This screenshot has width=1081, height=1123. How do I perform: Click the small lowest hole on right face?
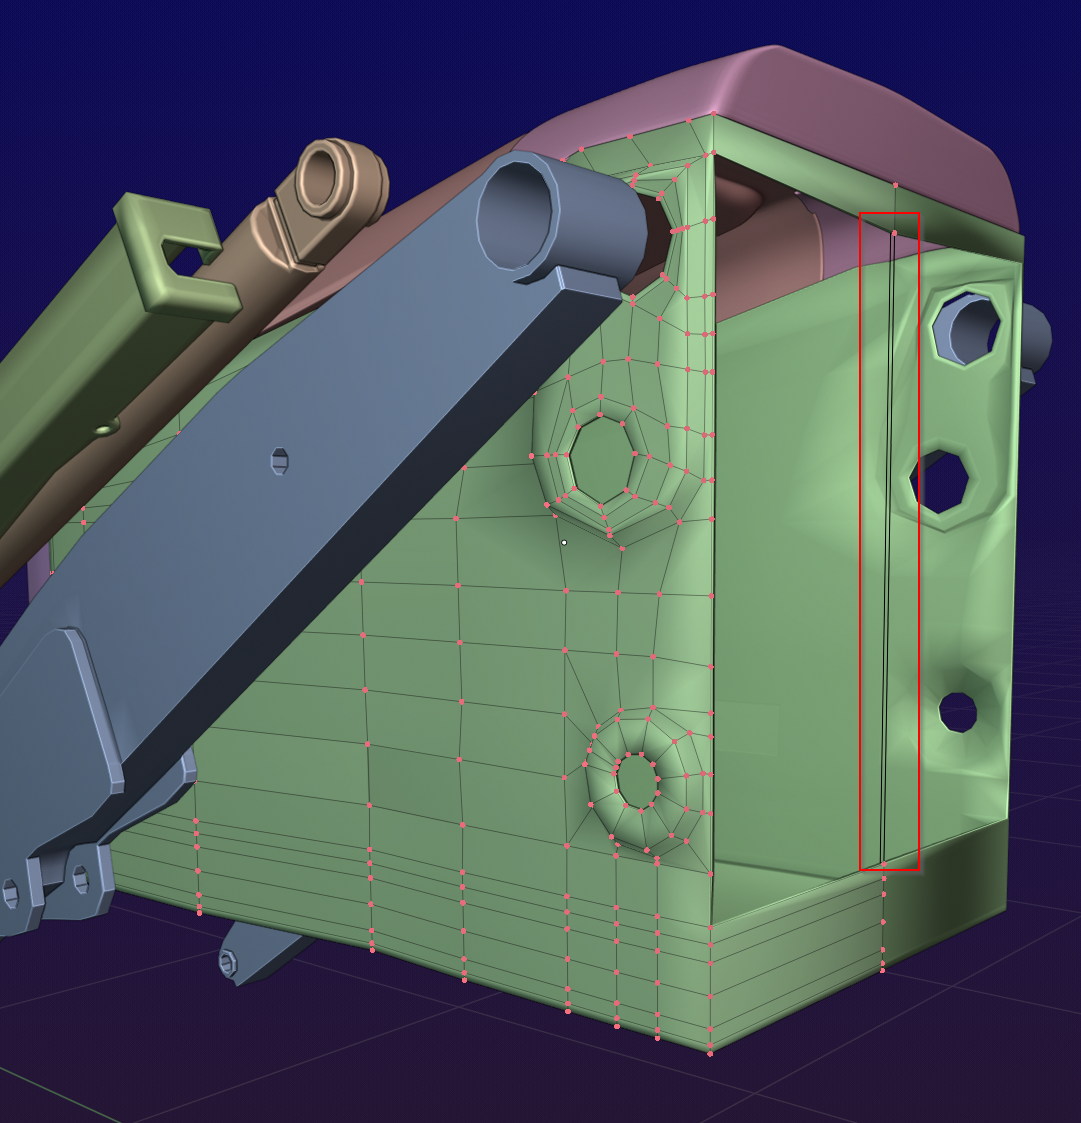pyautogui.click(x=958, y=713)
